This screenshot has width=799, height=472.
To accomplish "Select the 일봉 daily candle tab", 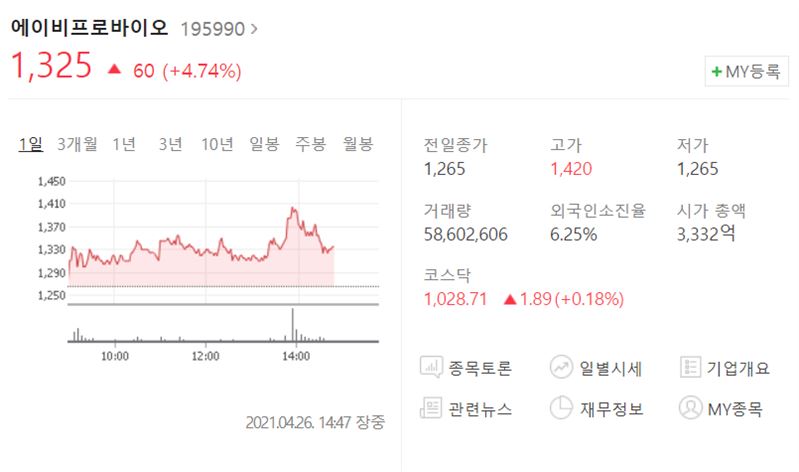I will pos(264,144).
